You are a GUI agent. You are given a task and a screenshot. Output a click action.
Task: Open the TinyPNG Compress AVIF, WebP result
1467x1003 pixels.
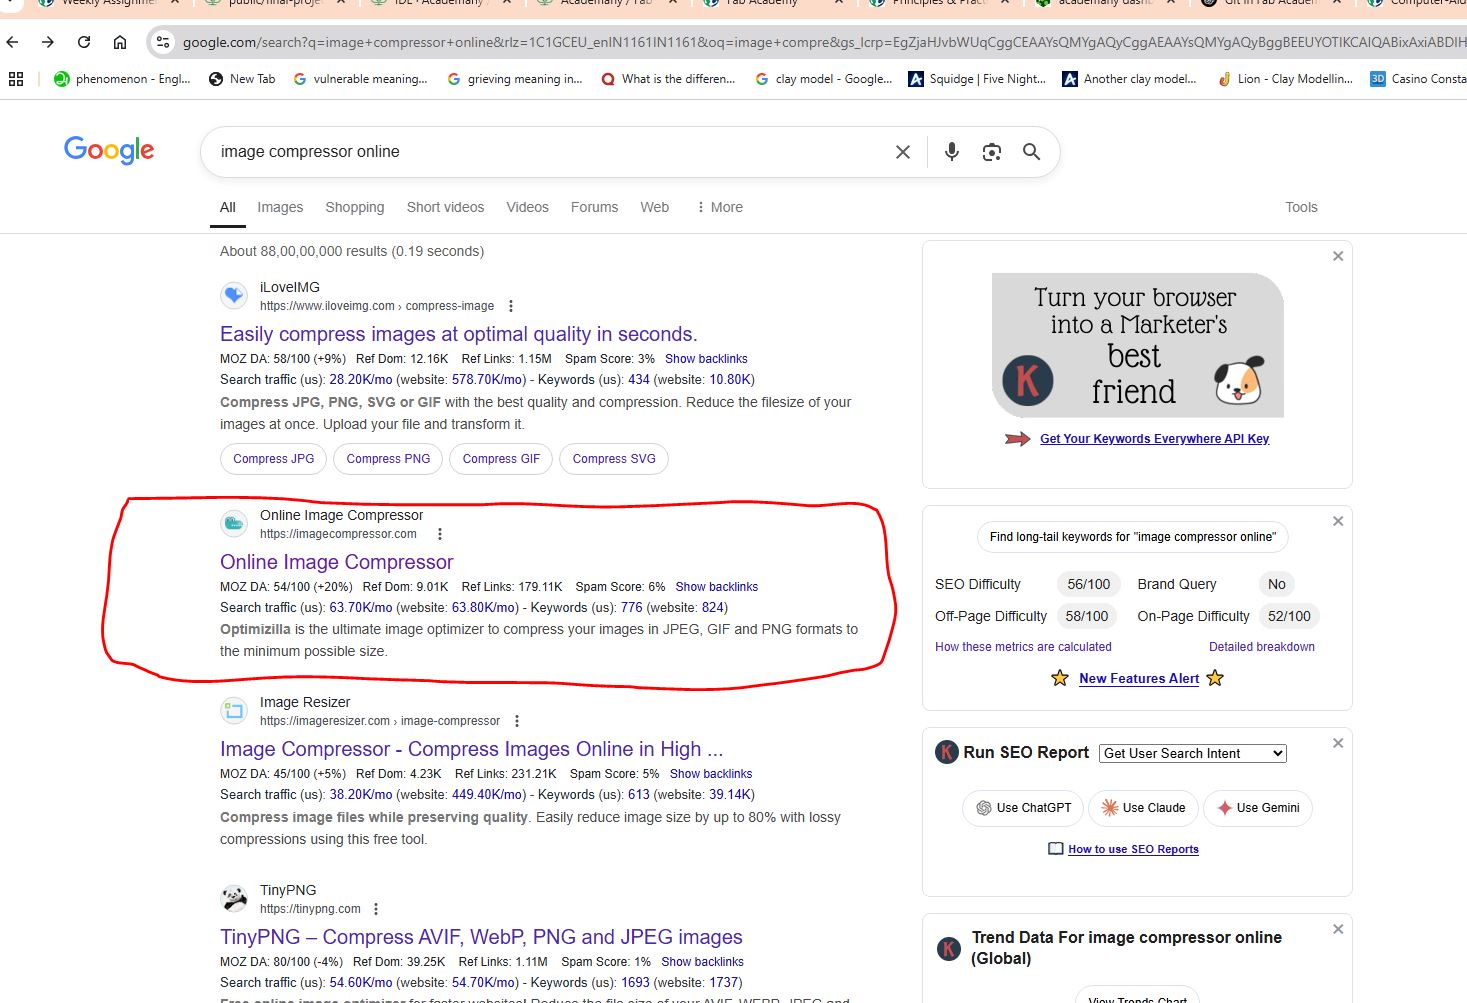click(x=481, y=937)
